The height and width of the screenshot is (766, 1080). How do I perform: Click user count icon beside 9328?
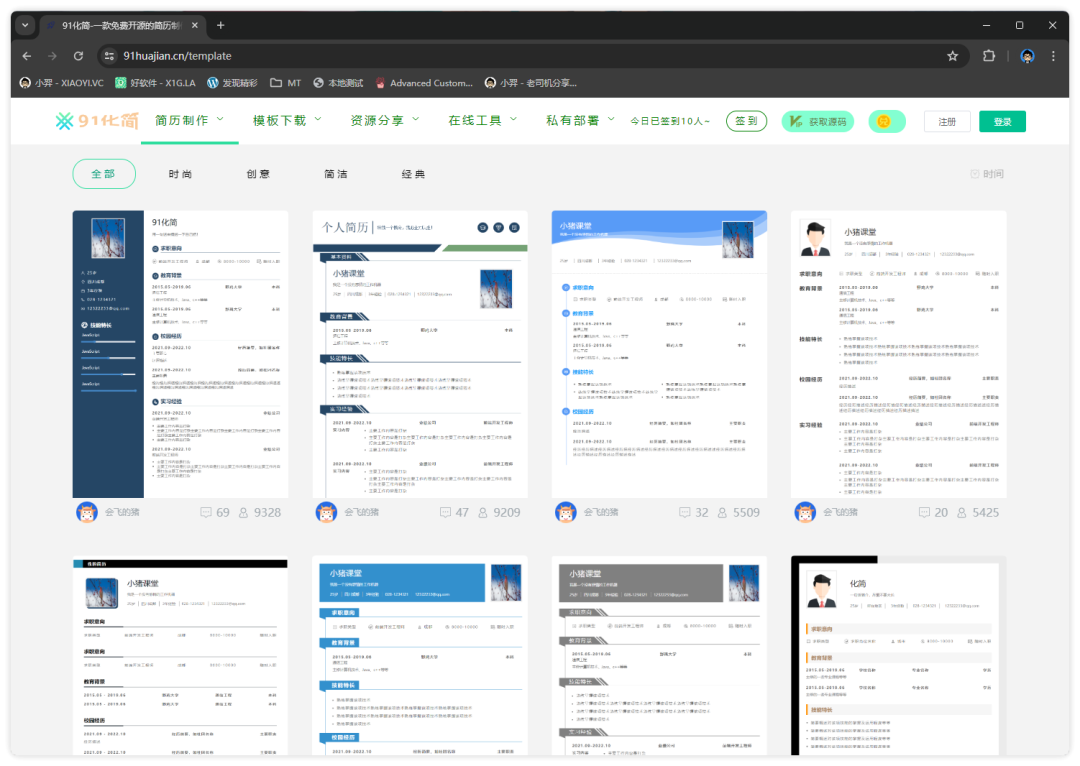243,513
